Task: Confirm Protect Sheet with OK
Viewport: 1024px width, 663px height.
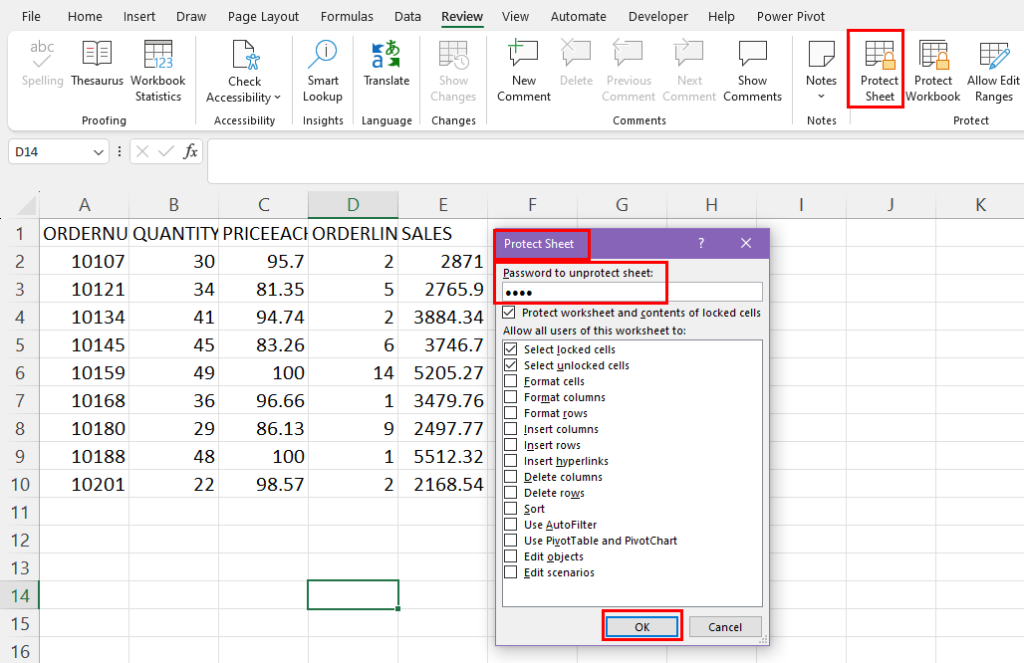Action: [x=642, y=626]
